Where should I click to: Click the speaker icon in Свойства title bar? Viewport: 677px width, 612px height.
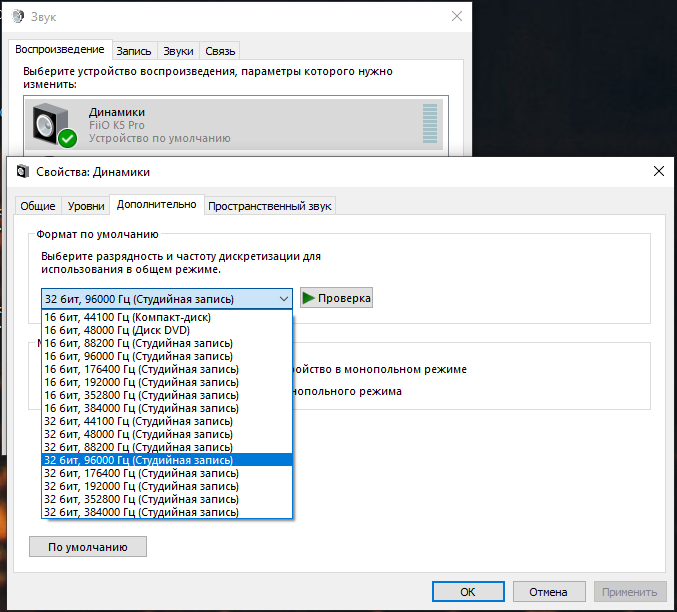[x=22, y=171]
